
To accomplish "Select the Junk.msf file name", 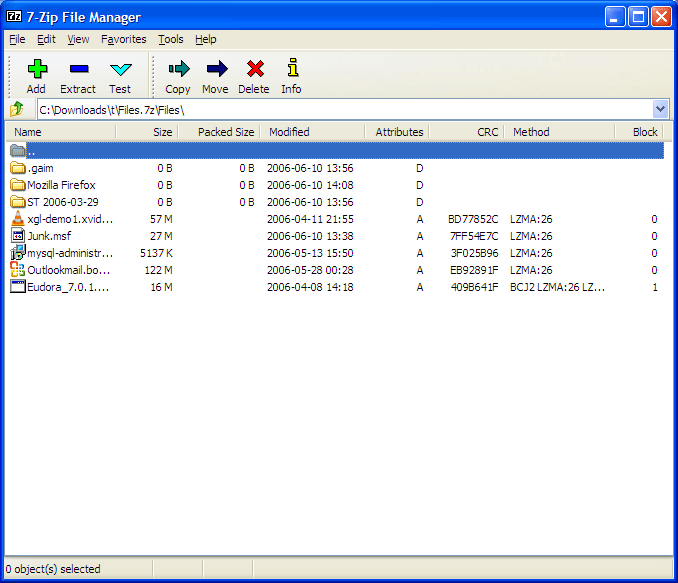I will (x=49, y=236).
